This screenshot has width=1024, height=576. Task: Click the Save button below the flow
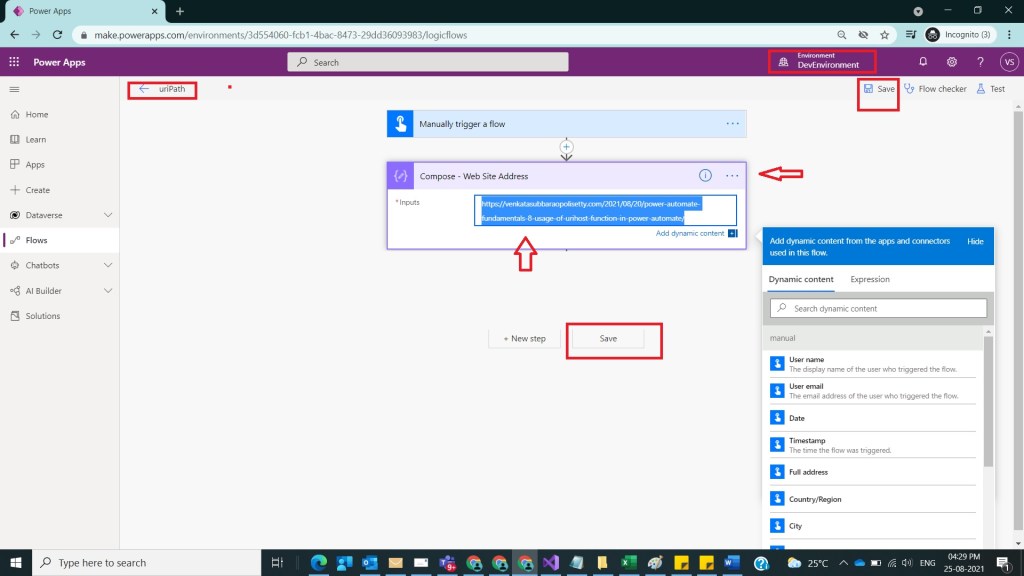(608, 338)
